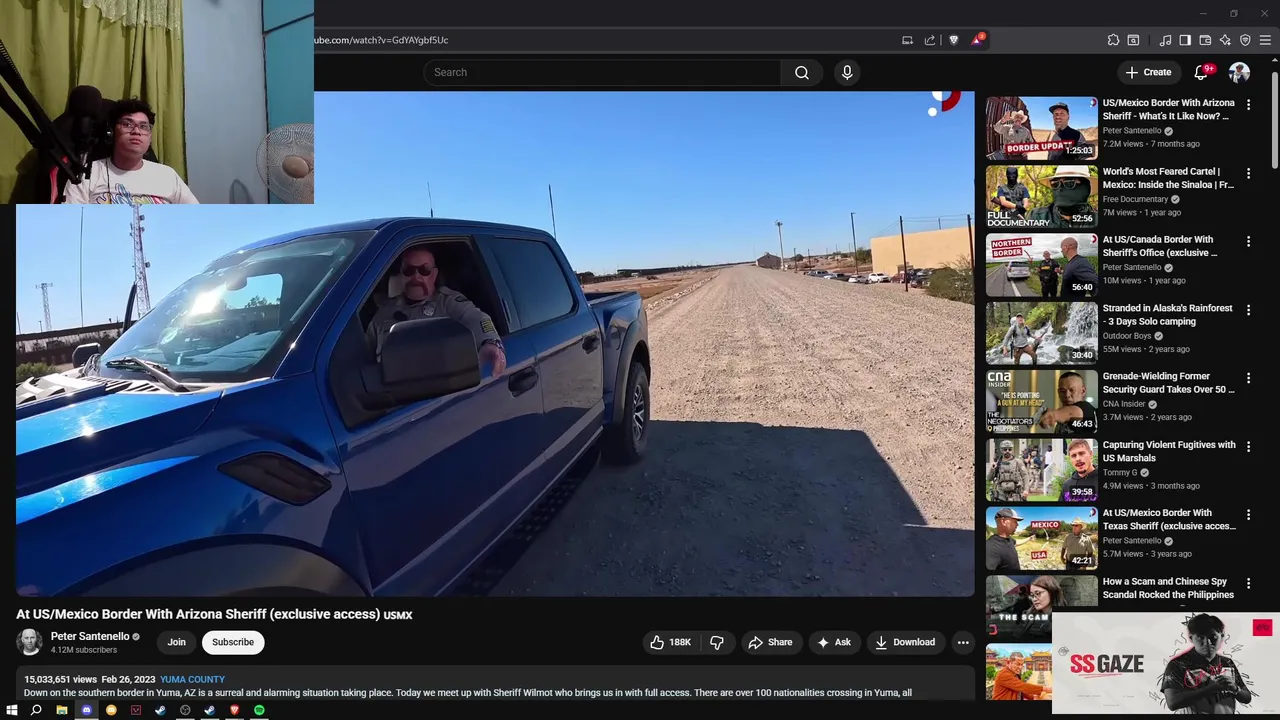Click the YouTube search magnifier button

point(802,72)
